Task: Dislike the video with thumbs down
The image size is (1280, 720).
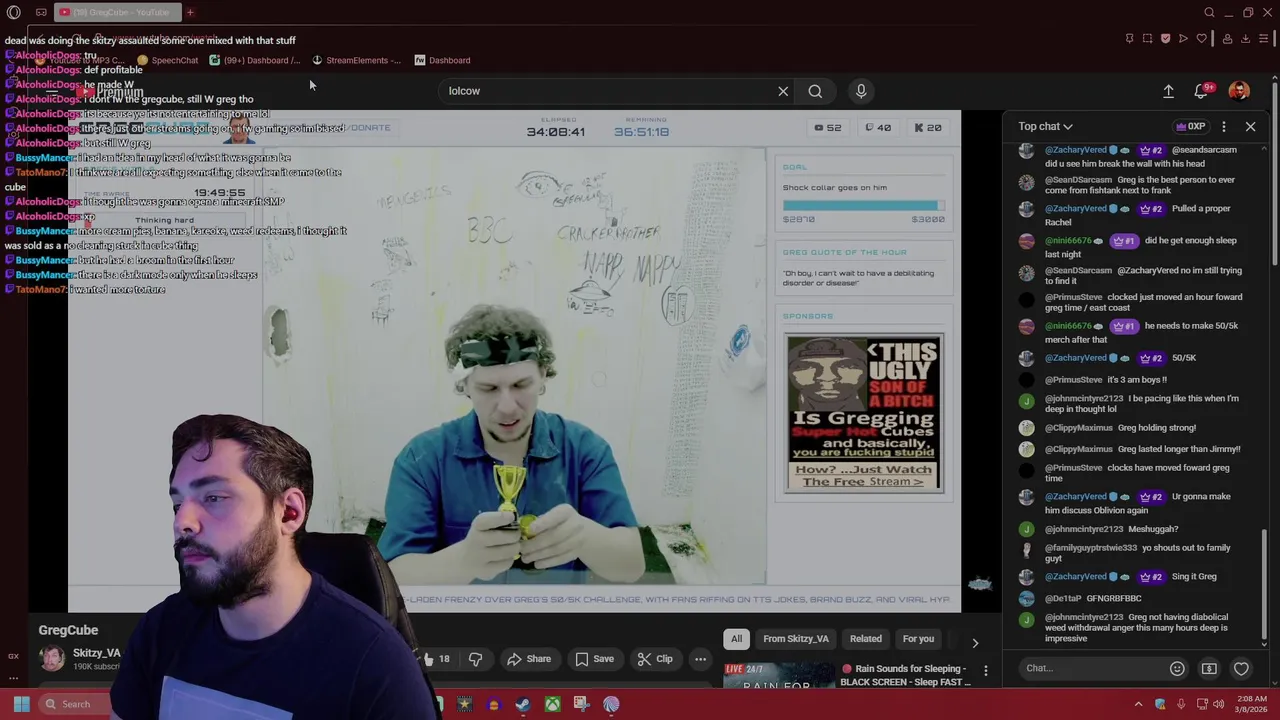Action: pyautogui.click(x=475, y=659)
